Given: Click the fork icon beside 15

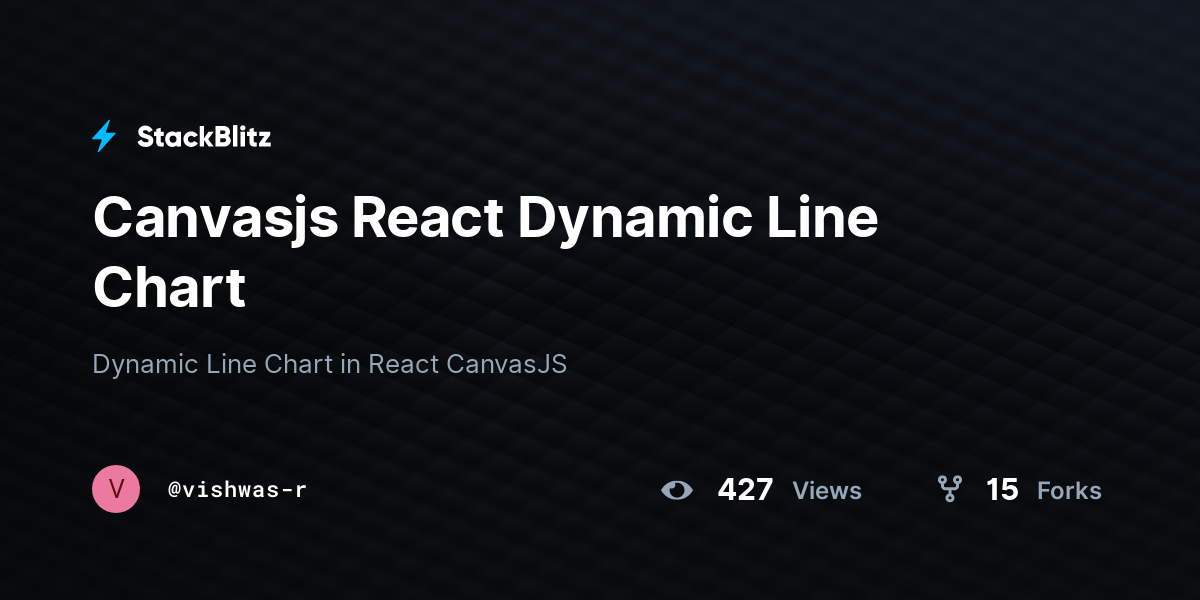Looking at the screenshot, I should coord(949,489).
